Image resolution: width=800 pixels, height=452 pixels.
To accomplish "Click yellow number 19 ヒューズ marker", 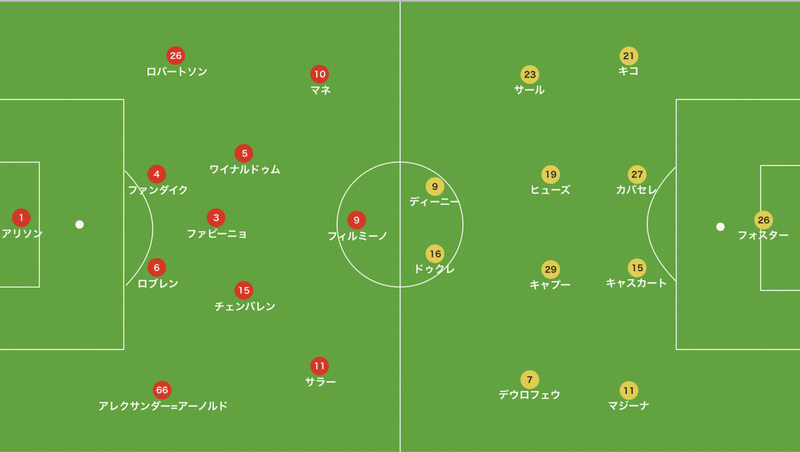I will (x=550, y=174).
